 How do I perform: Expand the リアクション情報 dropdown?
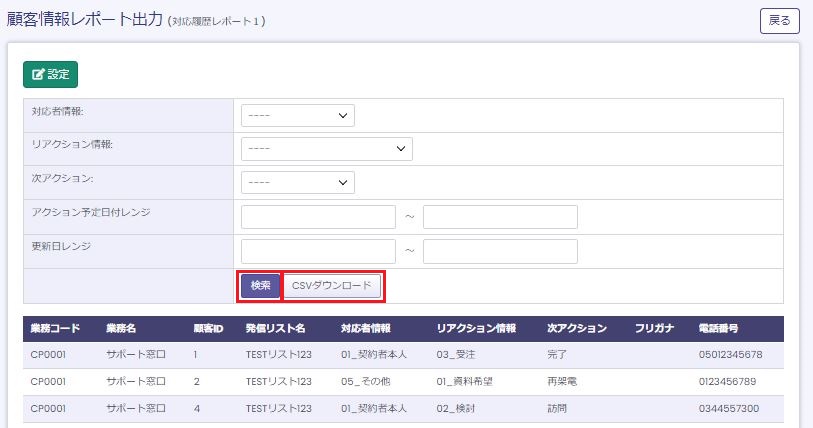click(x=326, y=149)
